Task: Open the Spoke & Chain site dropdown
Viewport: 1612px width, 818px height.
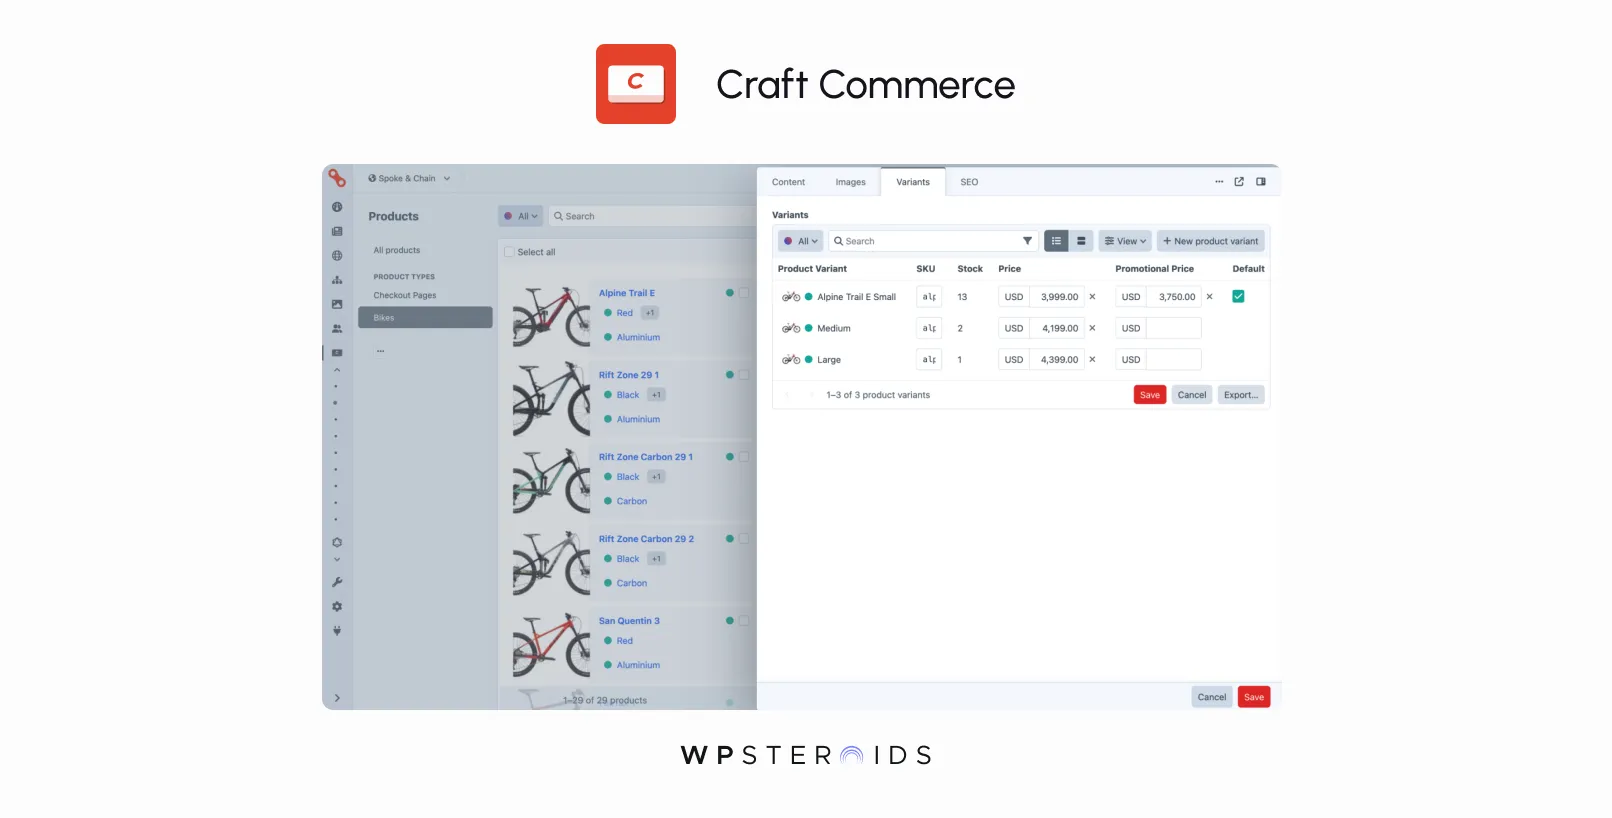Action: pos(409,179)
